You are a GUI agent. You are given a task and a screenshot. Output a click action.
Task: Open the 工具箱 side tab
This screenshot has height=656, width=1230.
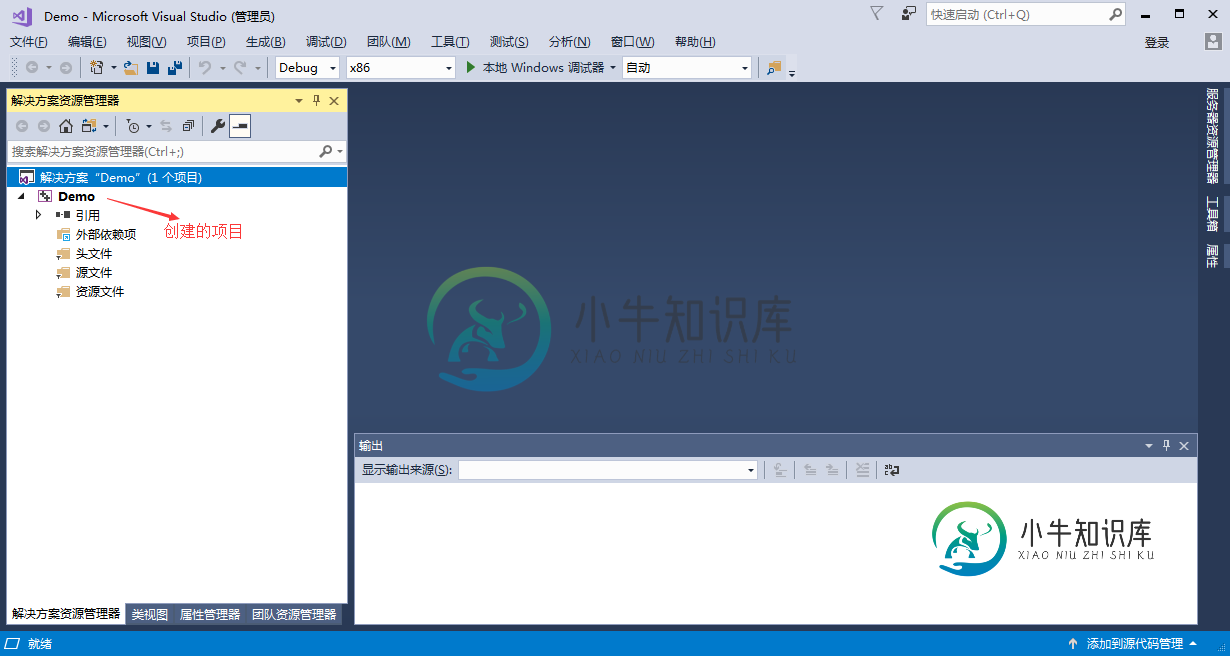click(1212, 214)
